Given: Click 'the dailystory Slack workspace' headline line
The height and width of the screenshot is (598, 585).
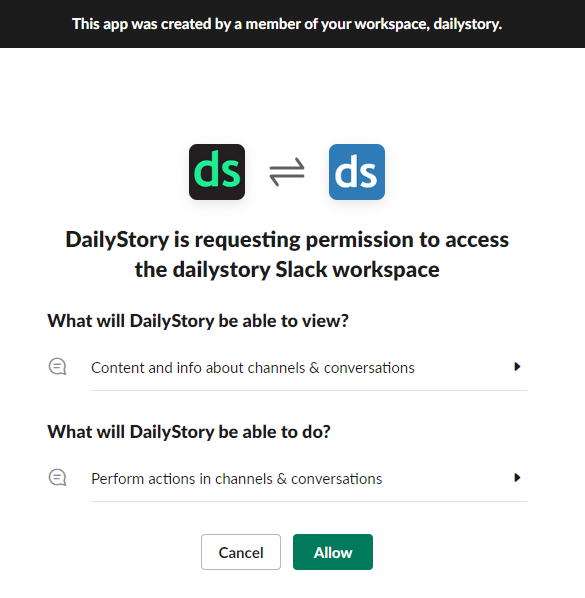Looking at the screenshot, I should (287, 270).
